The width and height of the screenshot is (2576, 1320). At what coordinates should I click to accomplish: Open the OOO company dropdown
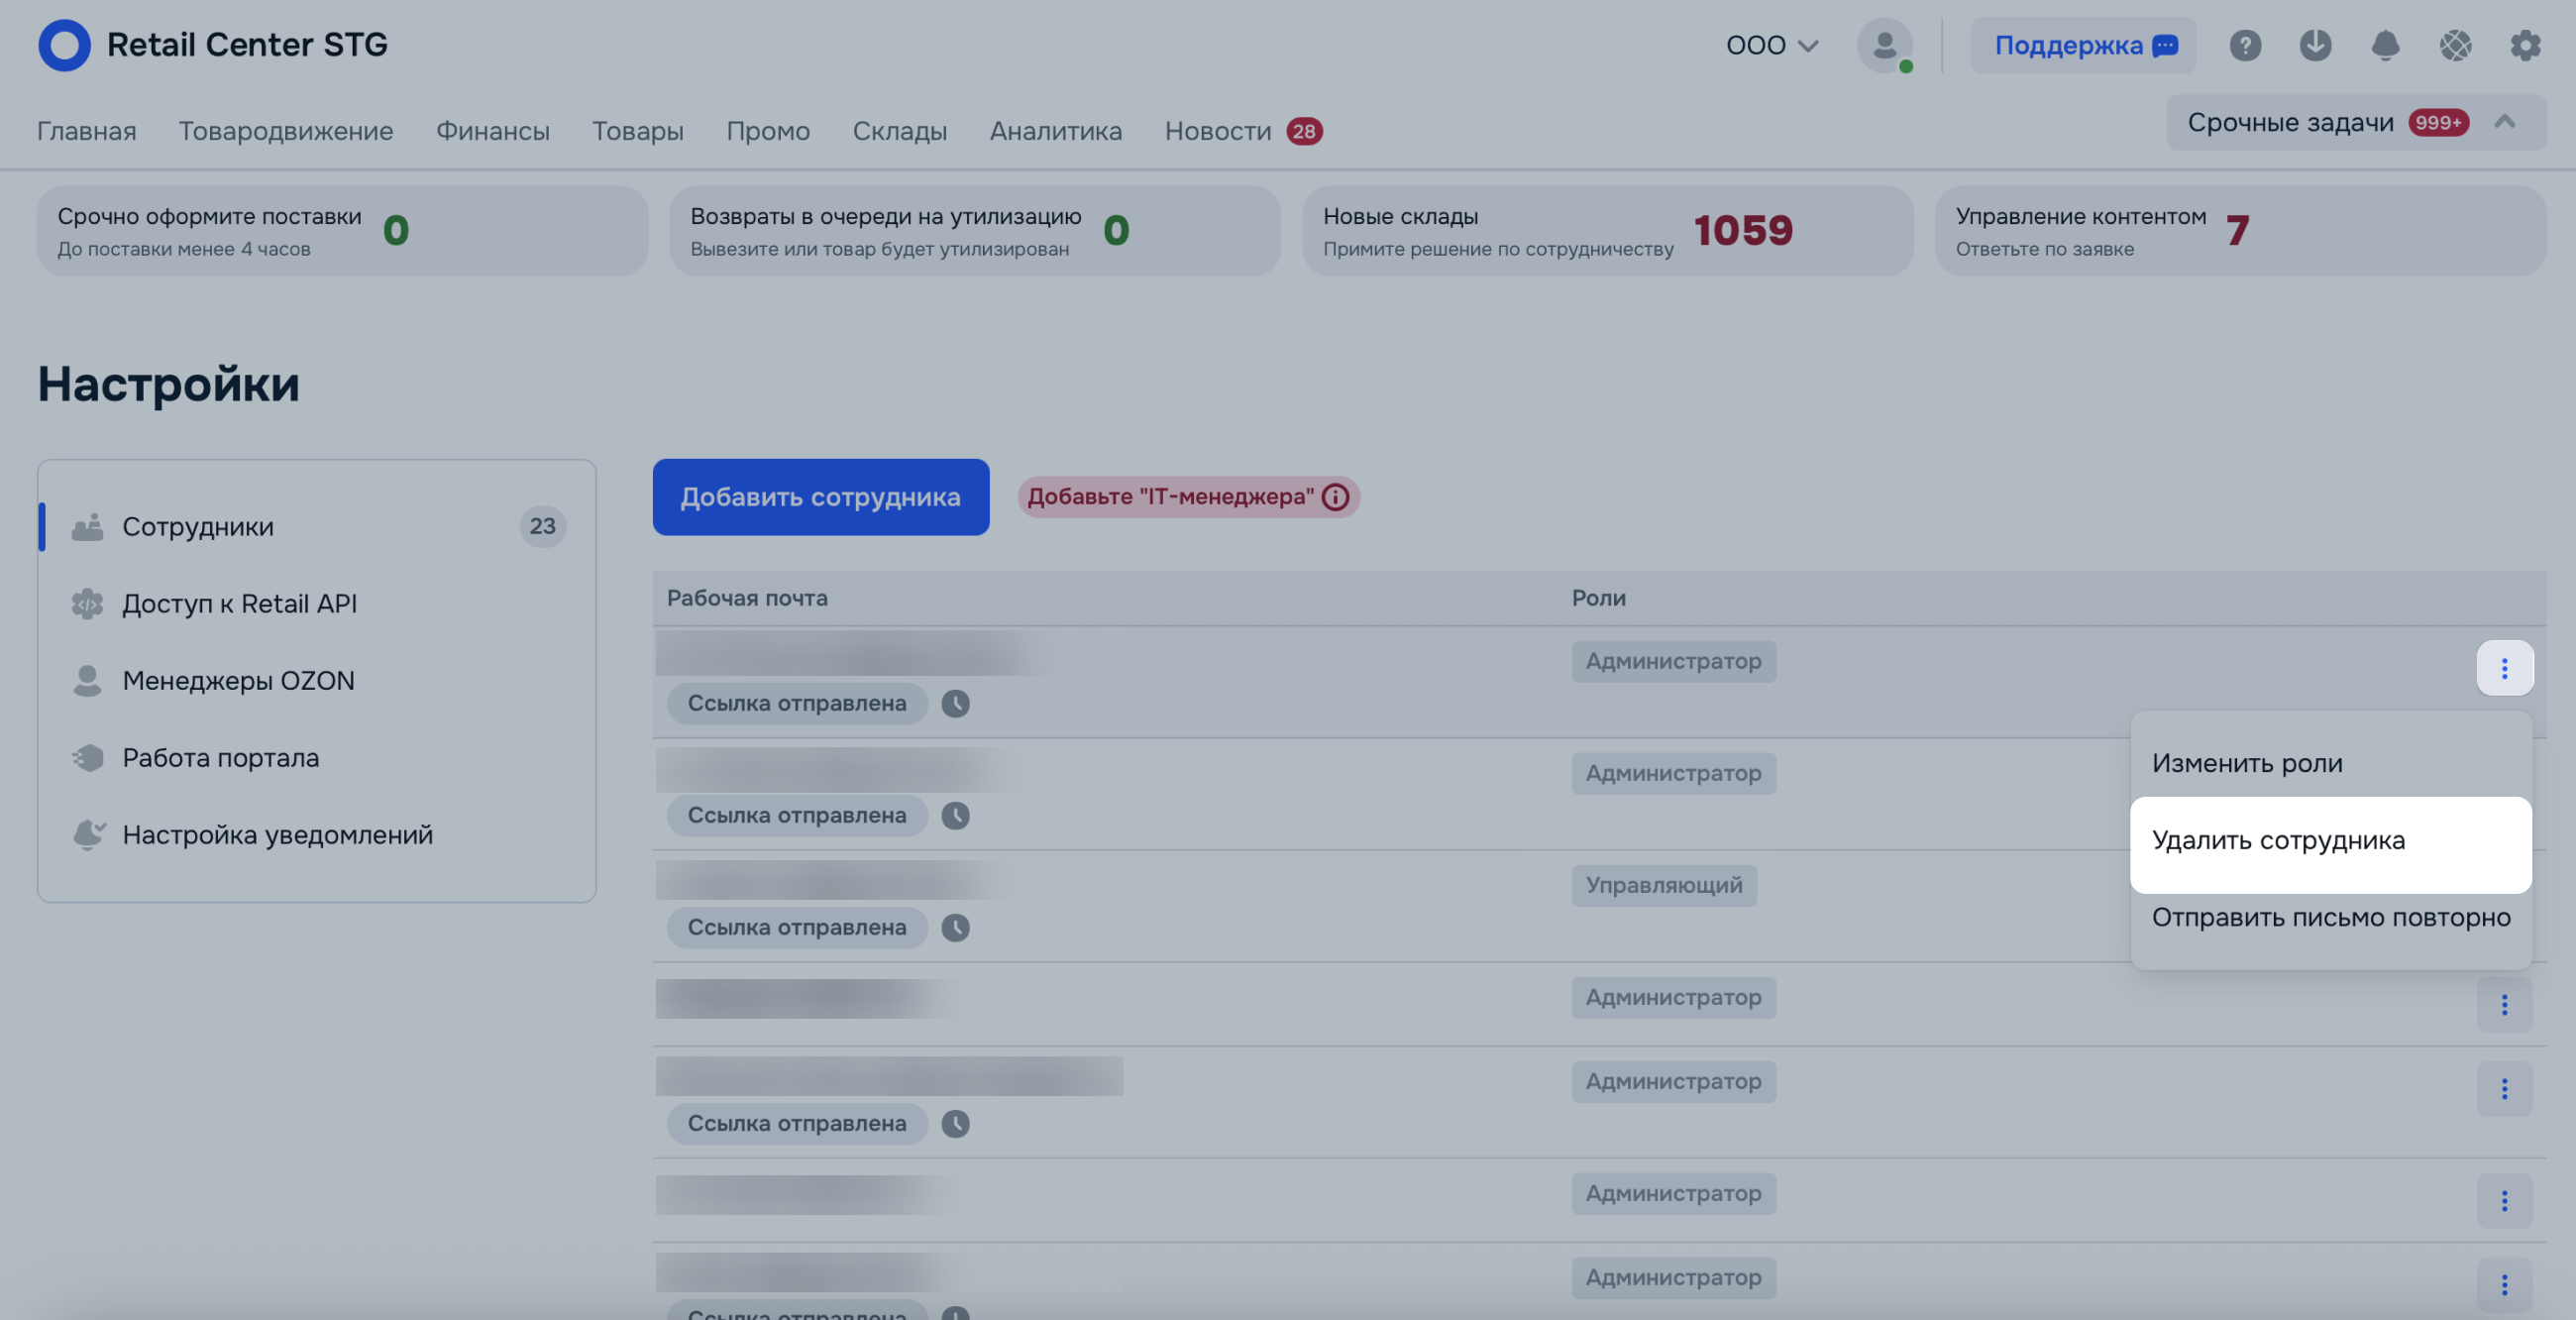(x=1771, y=45)
